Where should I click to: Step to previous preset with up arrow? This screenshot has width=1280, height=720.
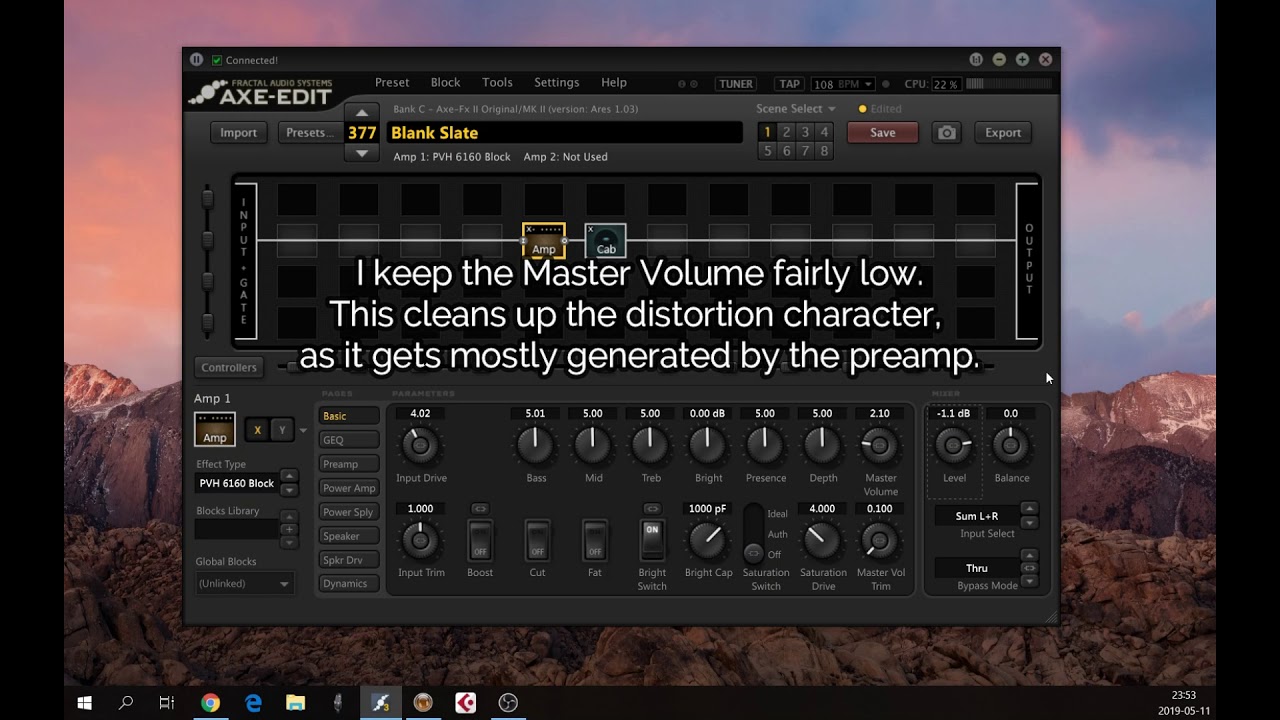pos(362,112)
